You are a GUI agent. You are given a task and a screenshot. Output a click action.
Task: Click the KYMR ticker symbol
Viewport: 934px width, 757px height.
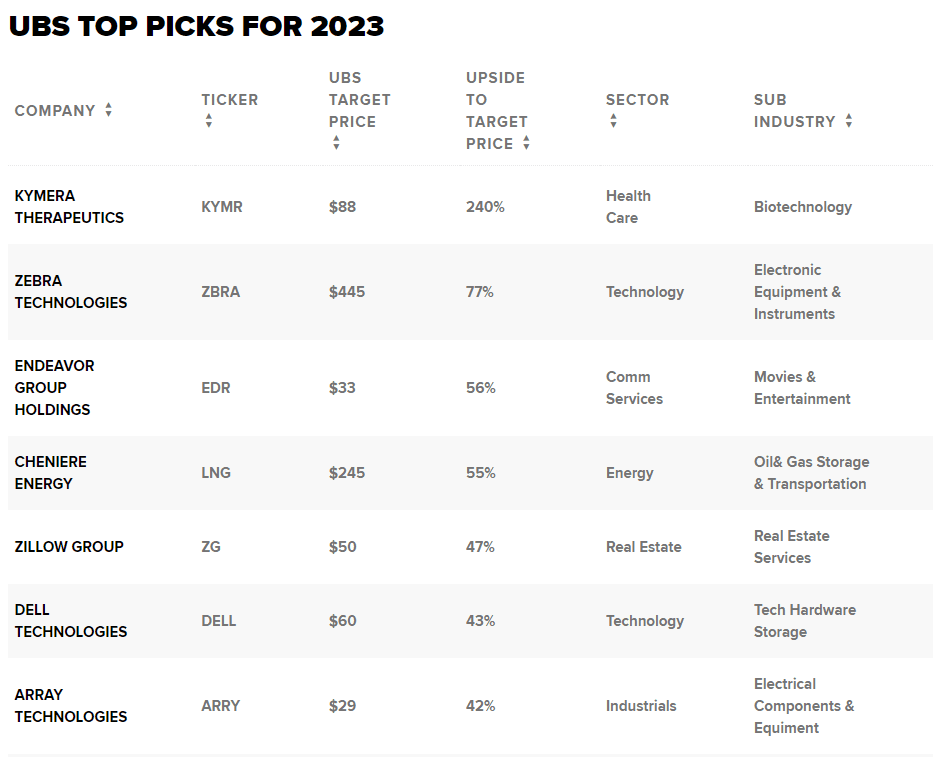222,207
